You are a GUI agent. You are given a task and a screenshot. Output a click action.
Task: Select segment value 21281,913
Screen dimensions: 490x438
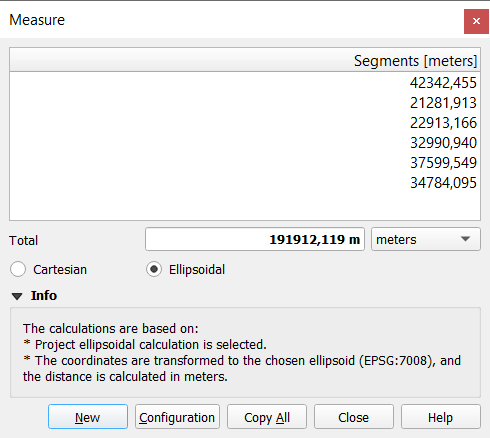pos(443,103)
